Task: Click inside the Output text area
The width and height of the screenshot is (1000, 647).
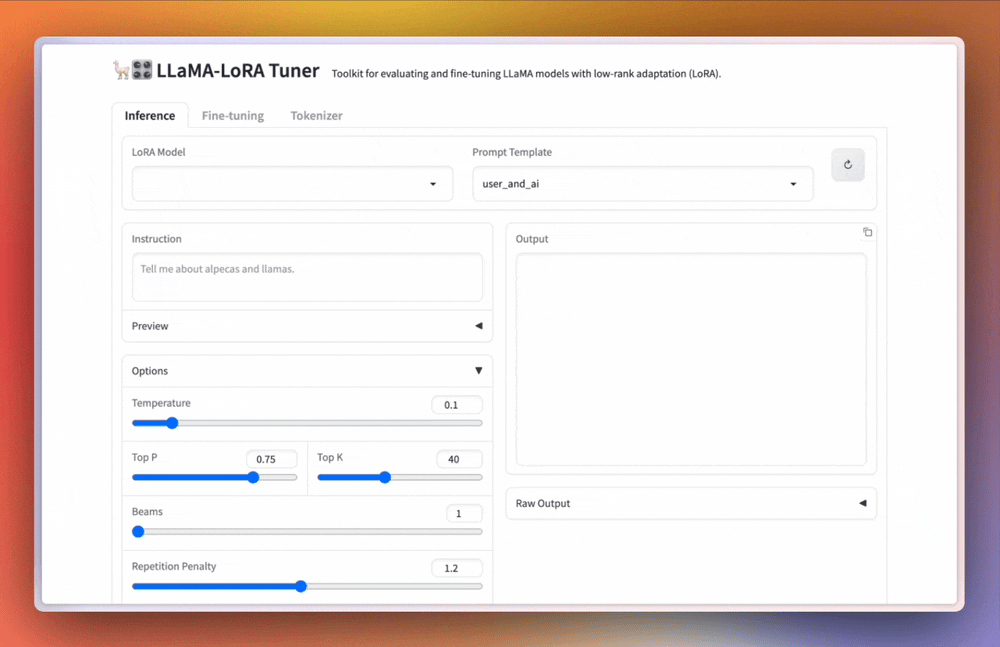Action: click(x=691, y=359)
